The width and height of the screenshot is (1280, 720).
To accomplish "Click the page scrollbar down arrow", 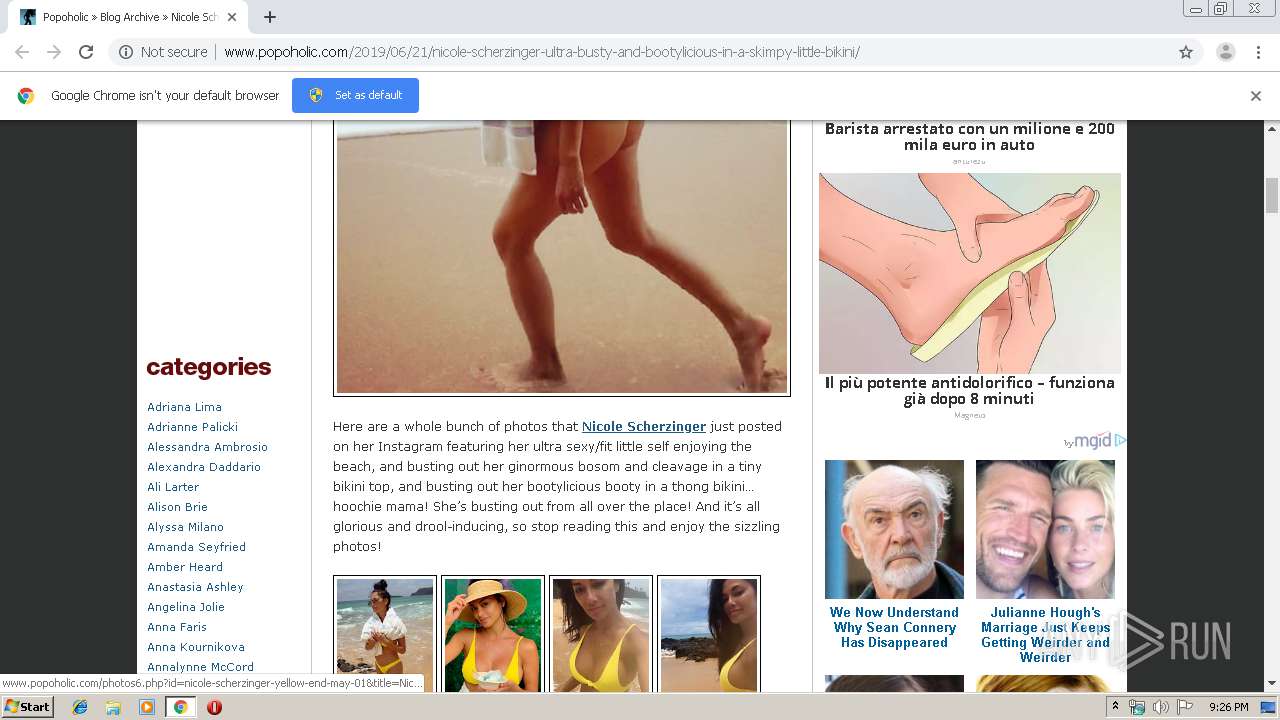I will (1272, 684).
